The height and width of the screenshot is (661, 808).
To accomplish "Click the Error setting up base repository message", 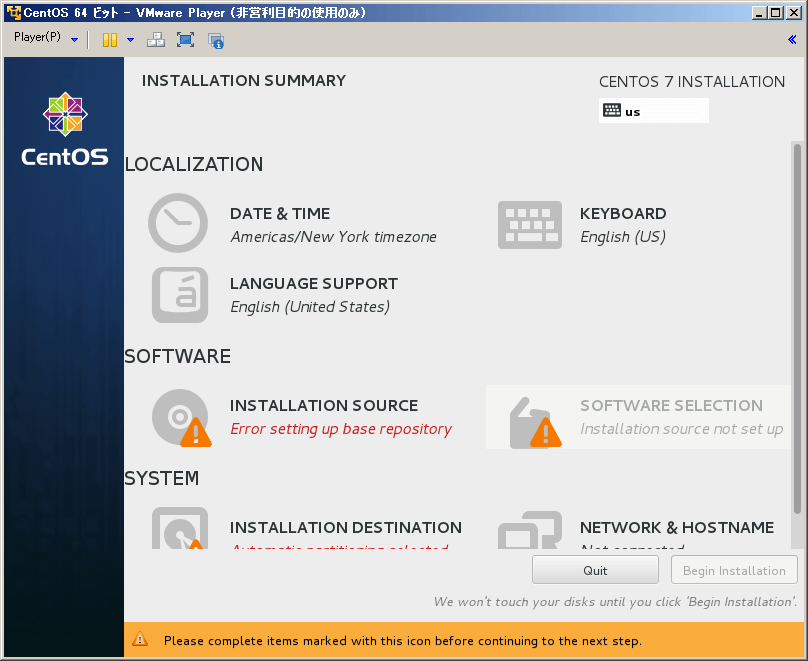I will (x=341, y=429).
